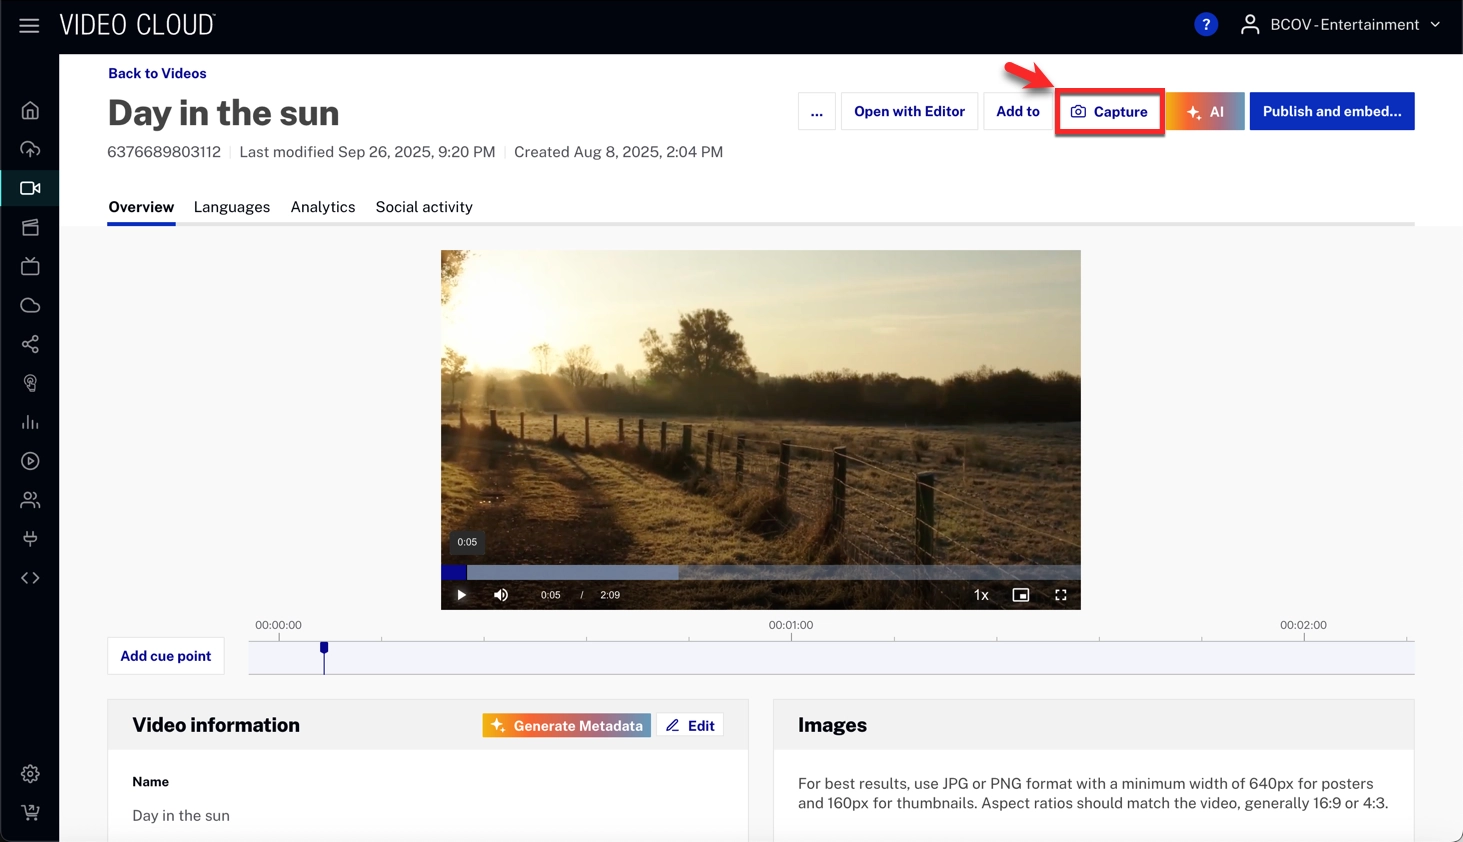Open the Users sidebar icon

[30, 500]
